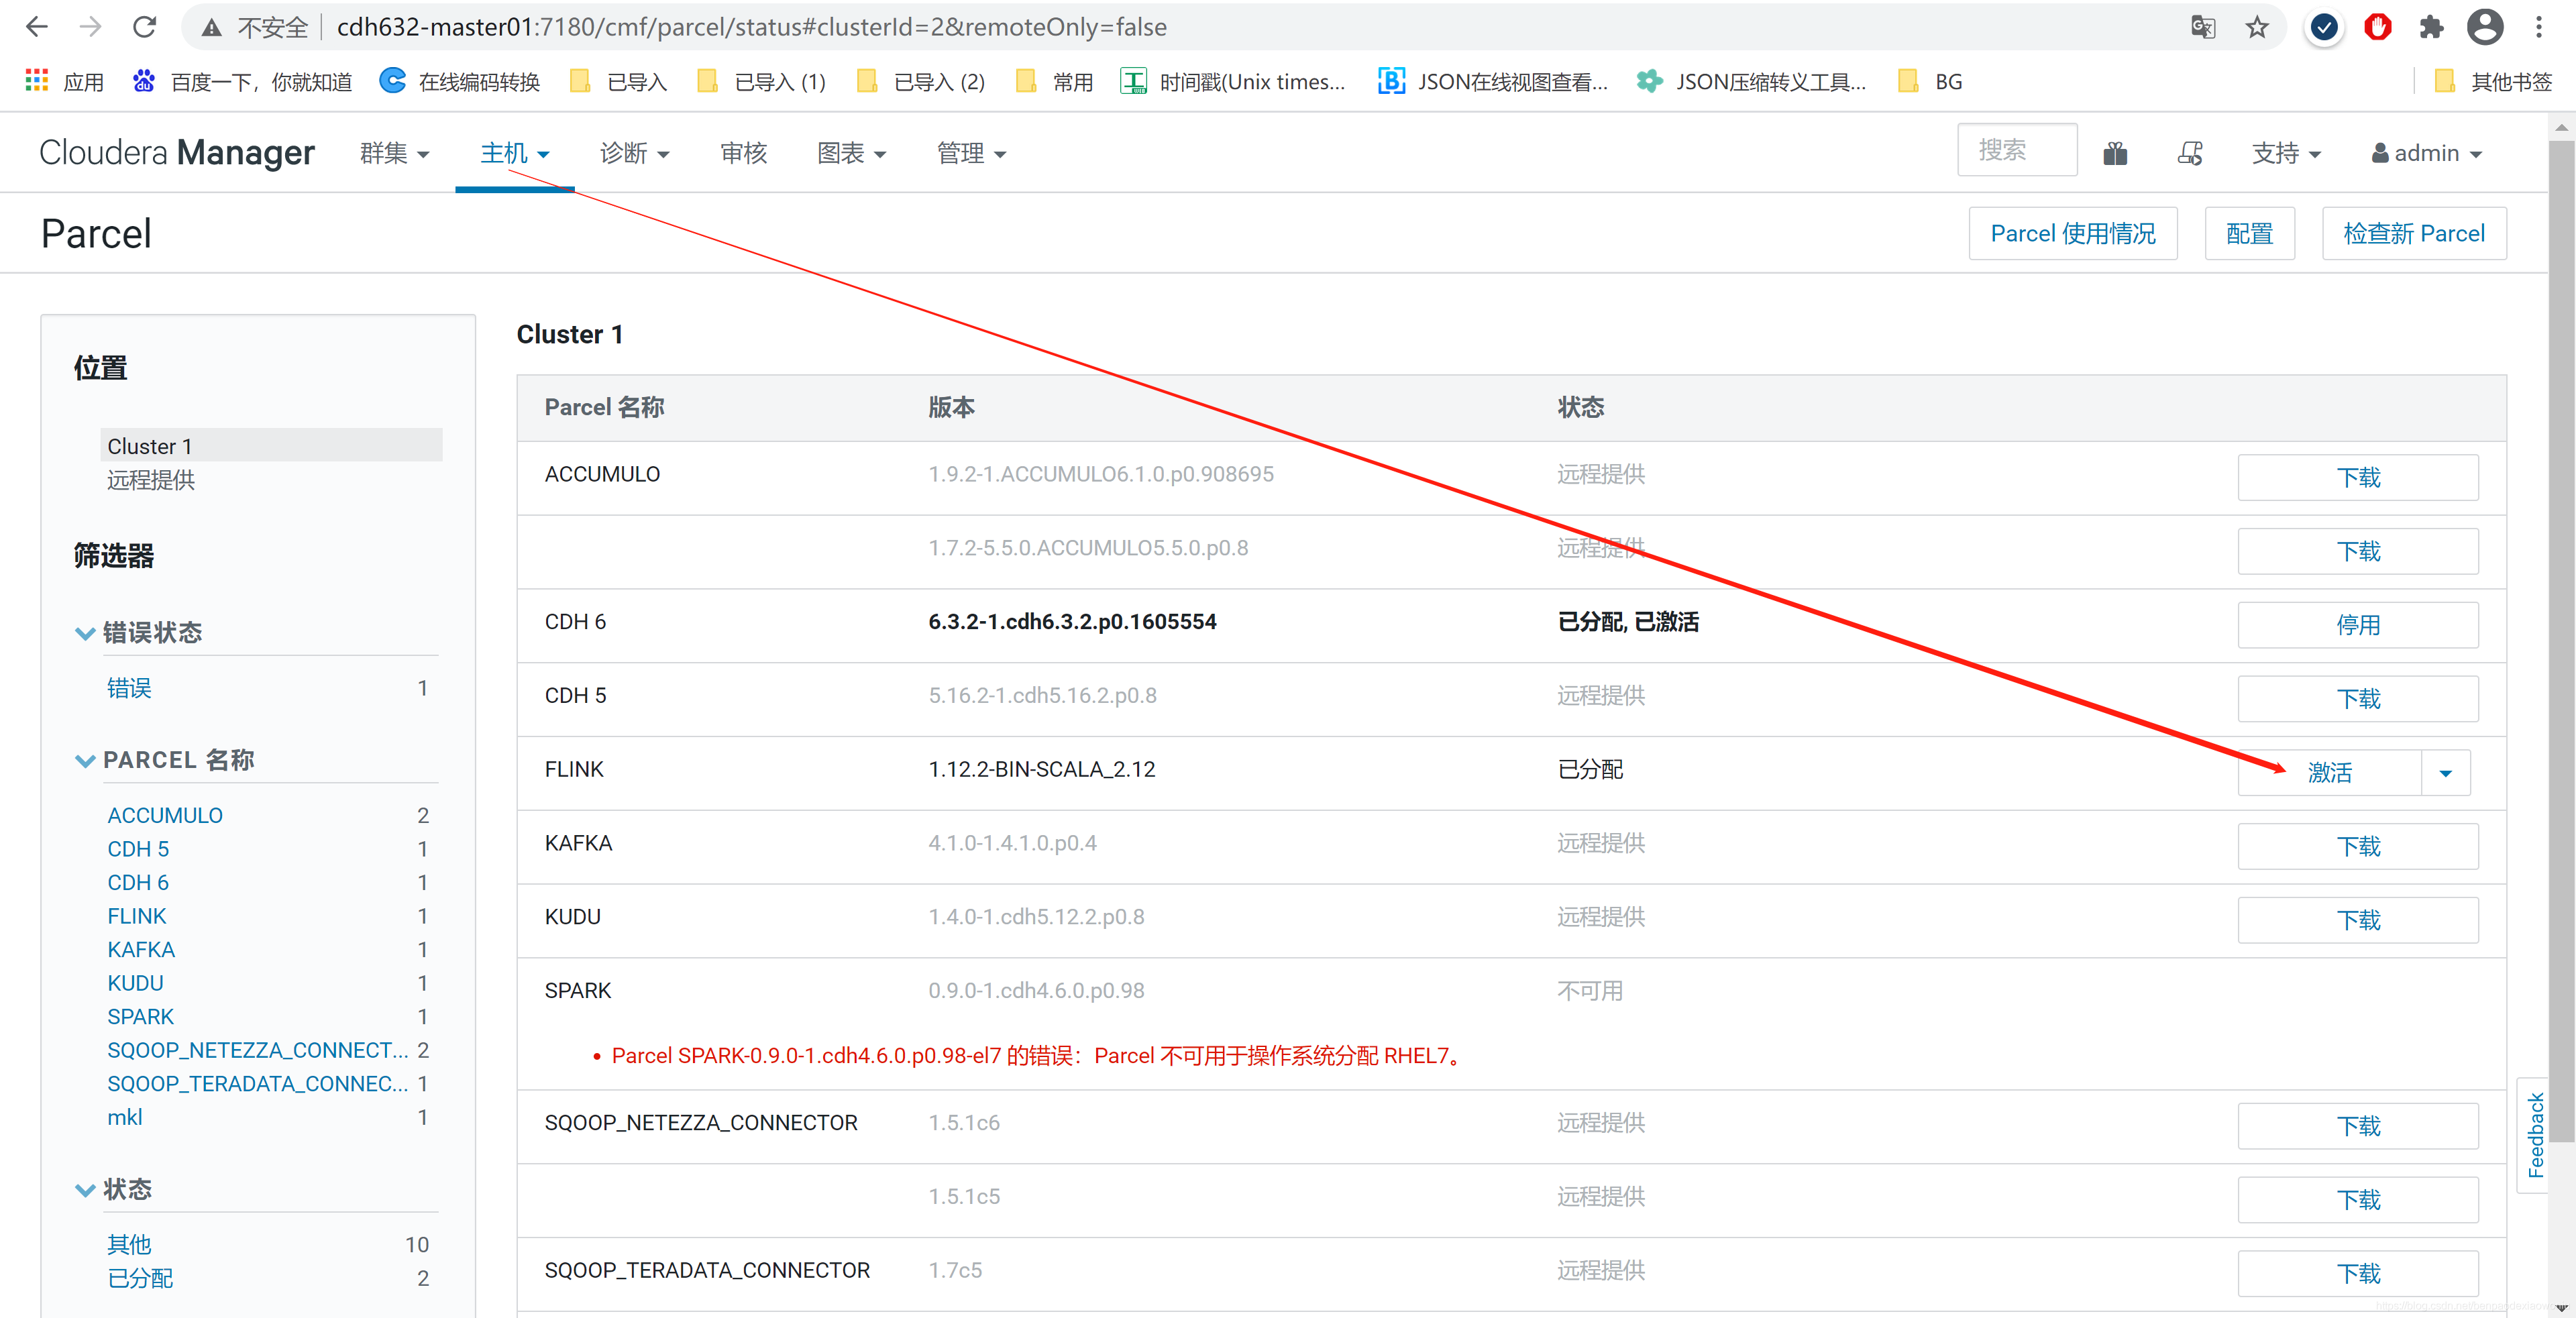The height and width of the screenshot is (1318, 2576).
Task: Click the browser forward arrow
Action: tap(91, 27)
